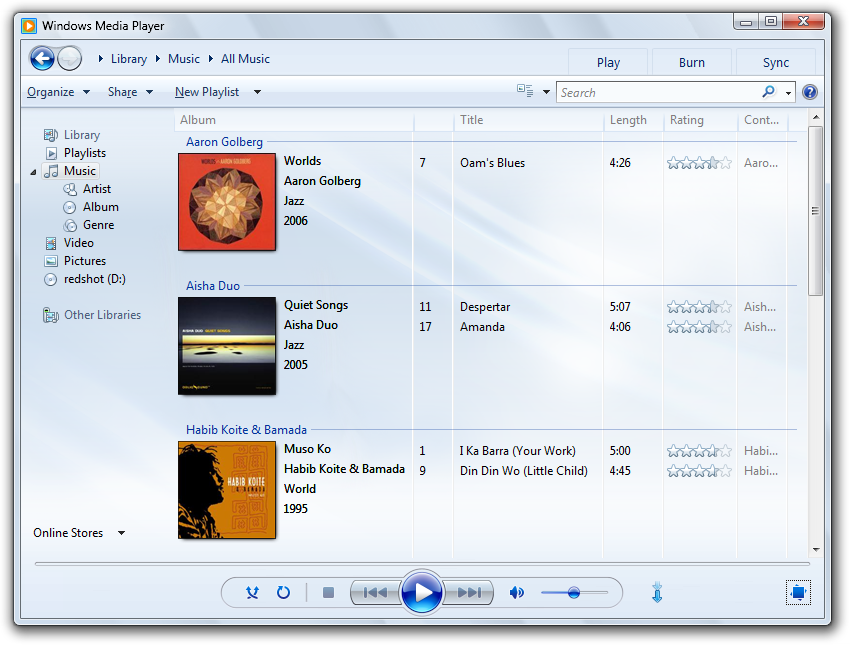Expand breadcrumb arrow before Library
Screen dimensions: 850x646
[101, 59]
